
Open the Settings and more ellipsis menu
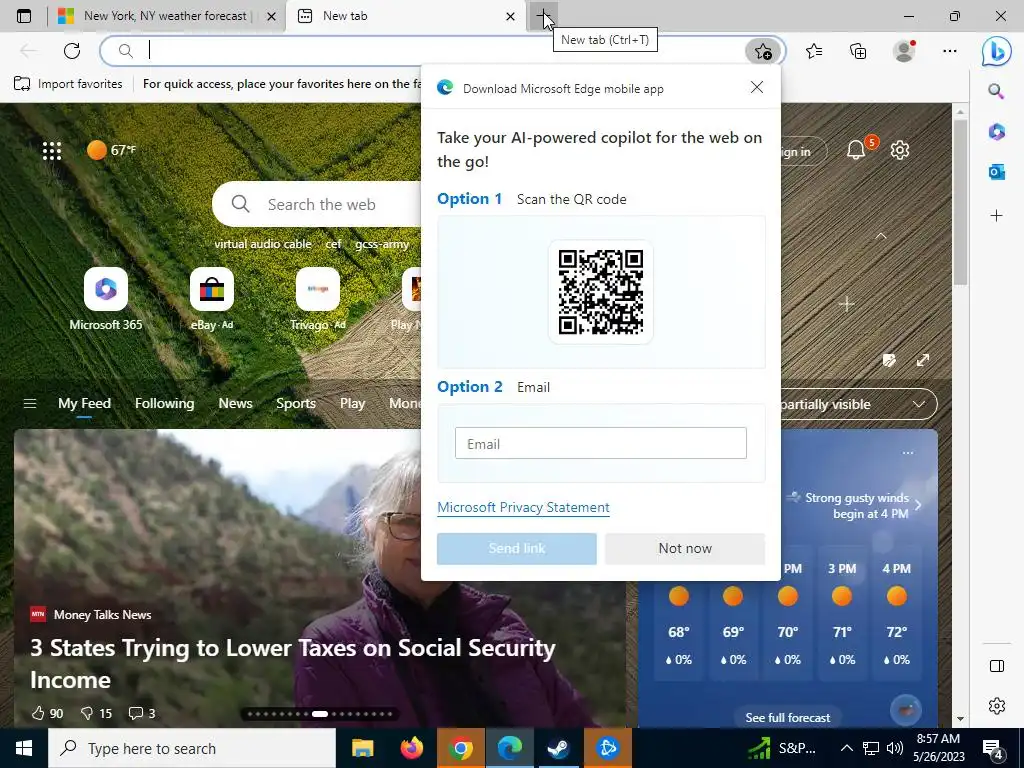tap(950, 51)
